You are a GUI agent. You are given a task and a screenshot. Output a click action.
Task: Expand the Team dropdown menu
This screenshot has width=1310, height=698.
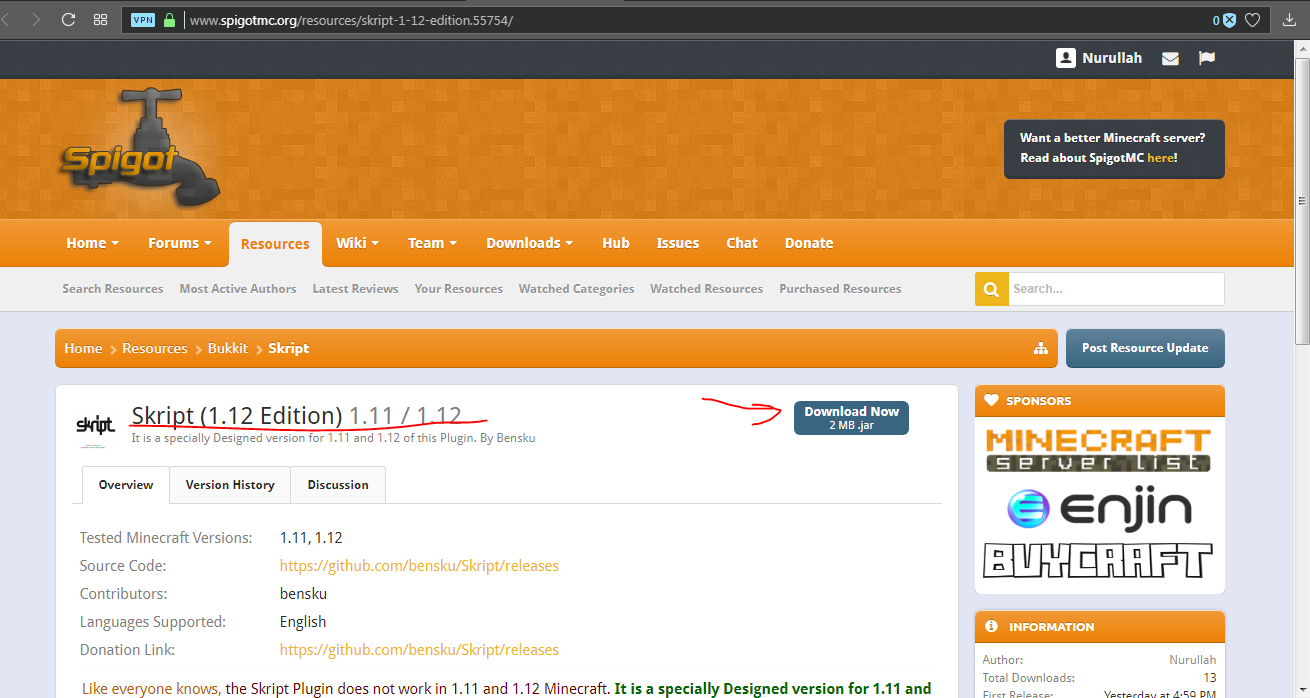click(x=432, y=243)
